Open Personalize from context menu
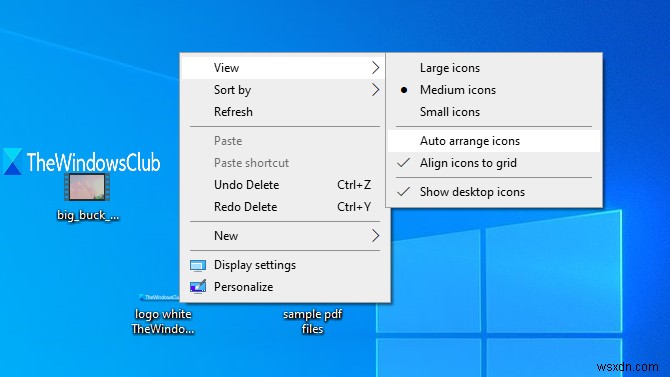 point(285,287)
